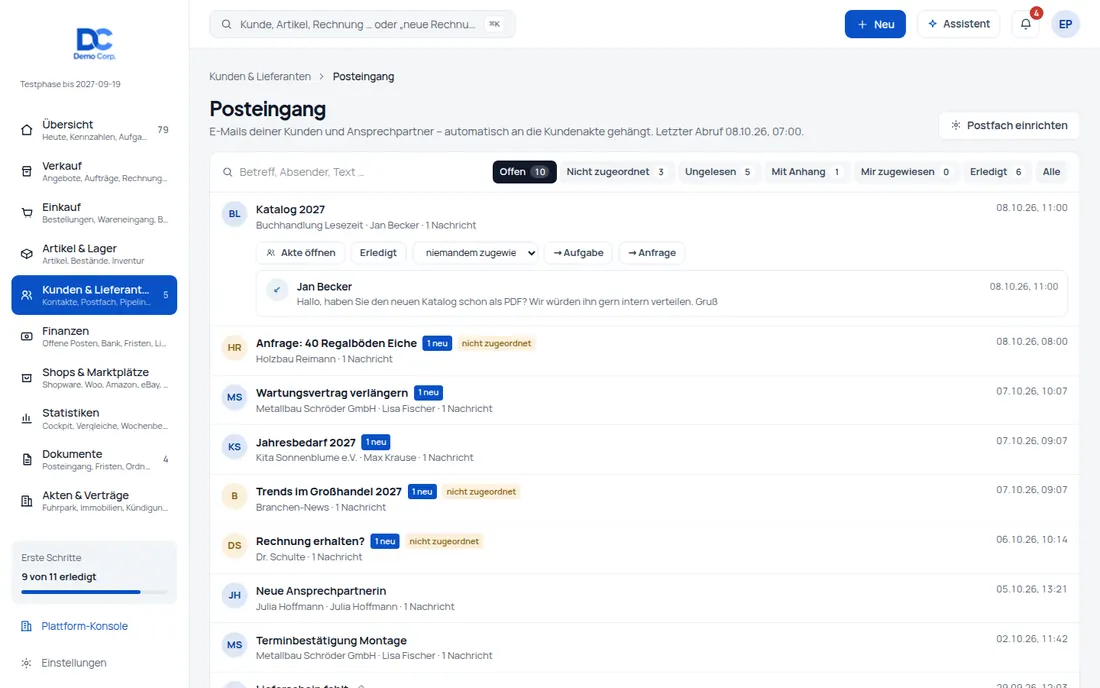Click the house icon beside Übersicht
The height and width of the screenshot is (688, 1100).
(x=27, y=130)
